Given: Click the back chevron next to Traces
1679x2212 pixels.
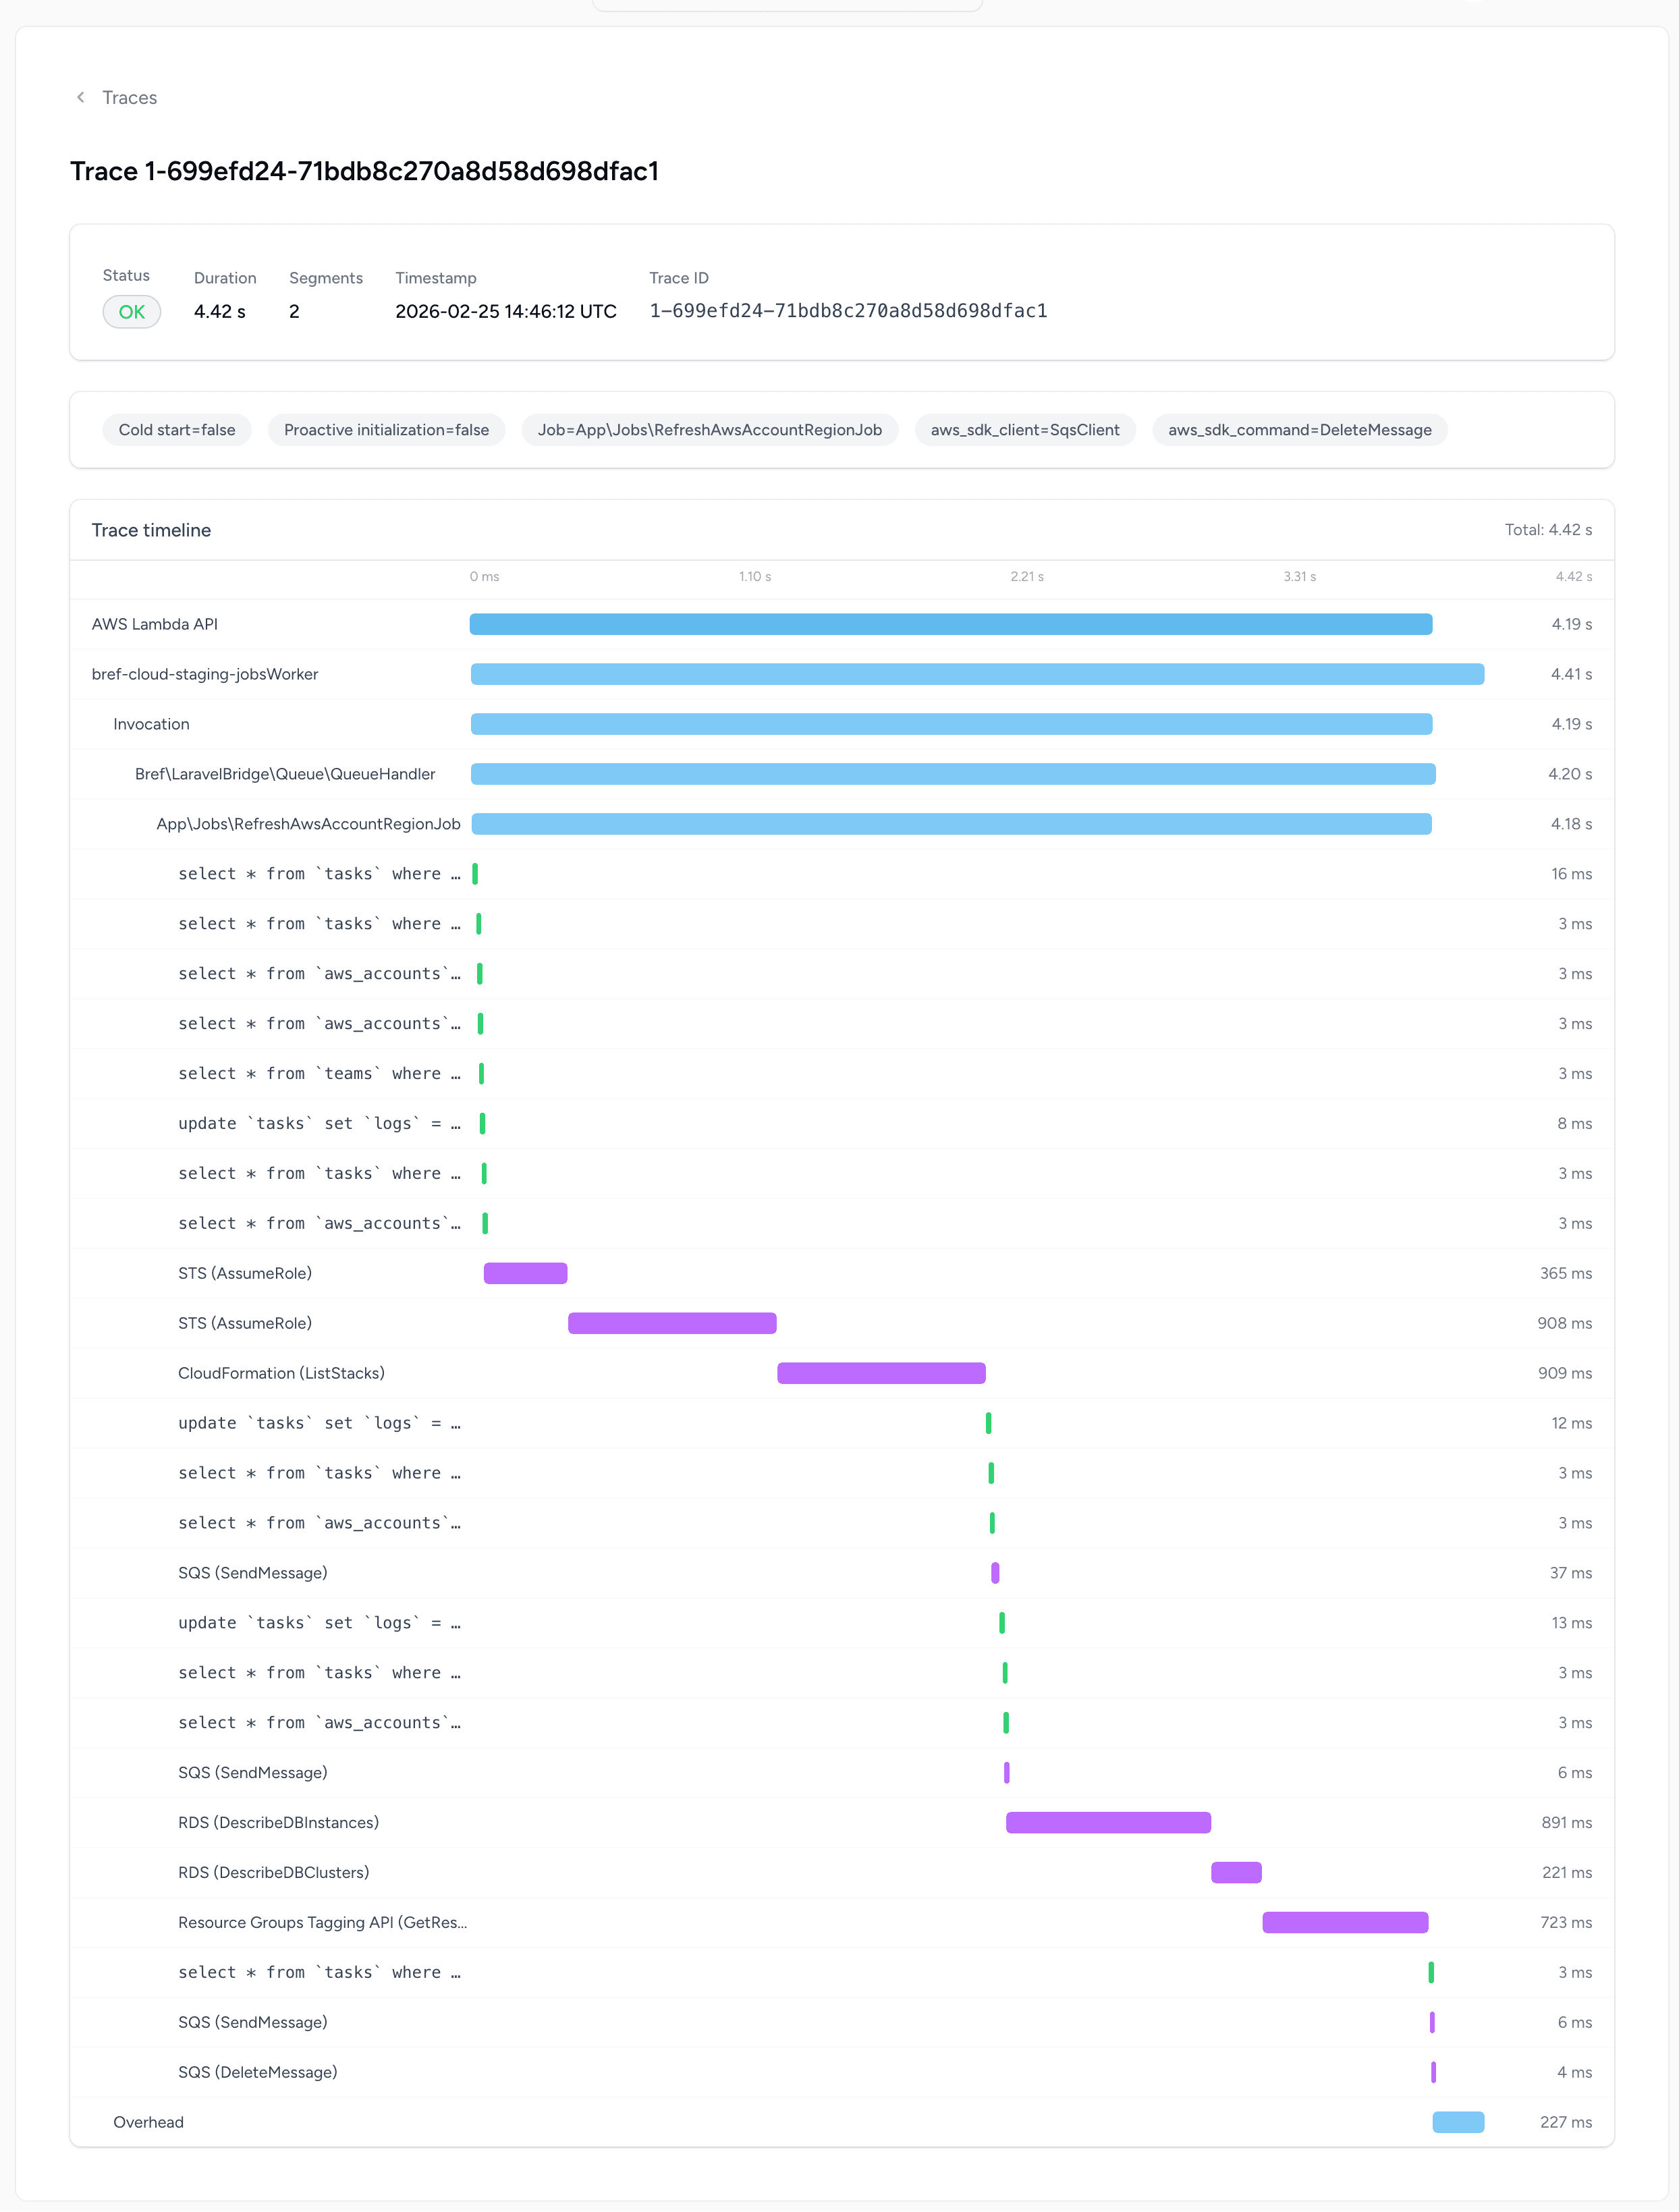Looking at the screenshot, I should pos(81,97).
